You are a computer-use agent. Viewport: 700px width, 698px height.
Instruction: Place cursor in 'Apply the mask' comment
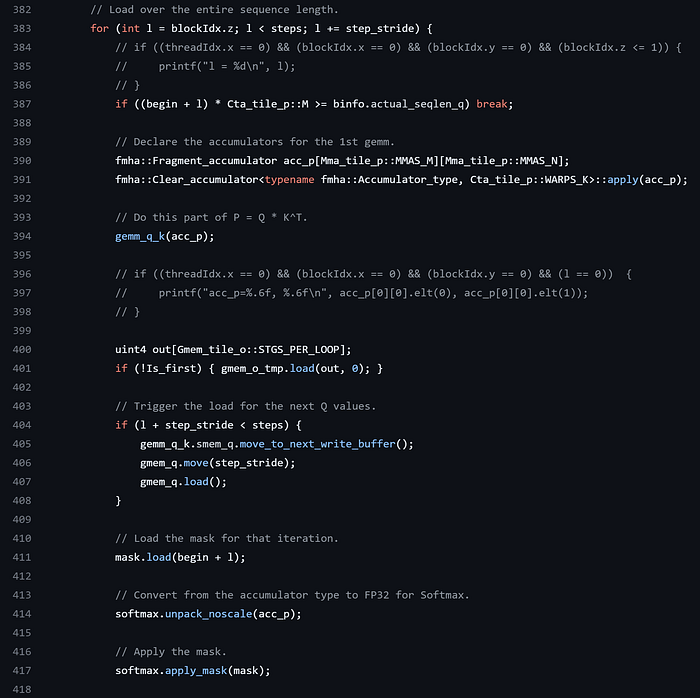pos(171,652)
